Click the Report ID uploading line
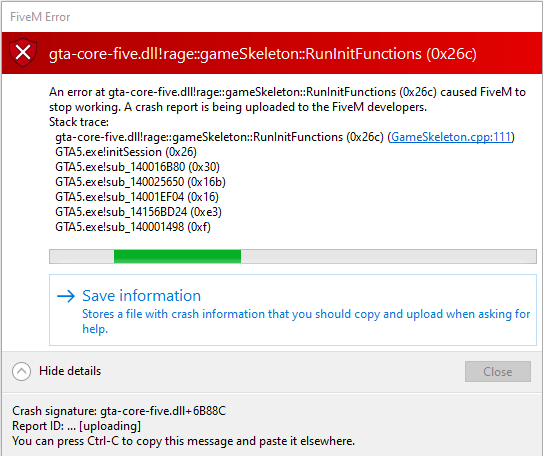This screenshot has height=456, width=543. click(x=77, y=426)
